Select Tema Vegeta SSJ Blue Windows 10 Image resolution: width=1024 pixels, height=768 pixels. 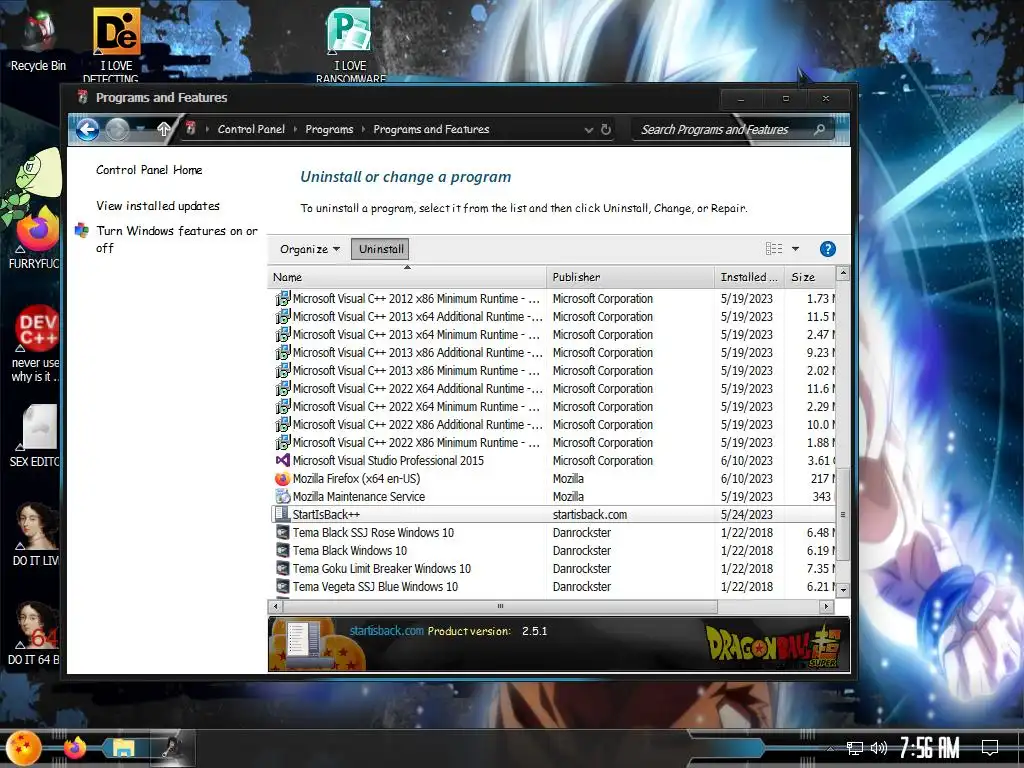click(375, 586)
